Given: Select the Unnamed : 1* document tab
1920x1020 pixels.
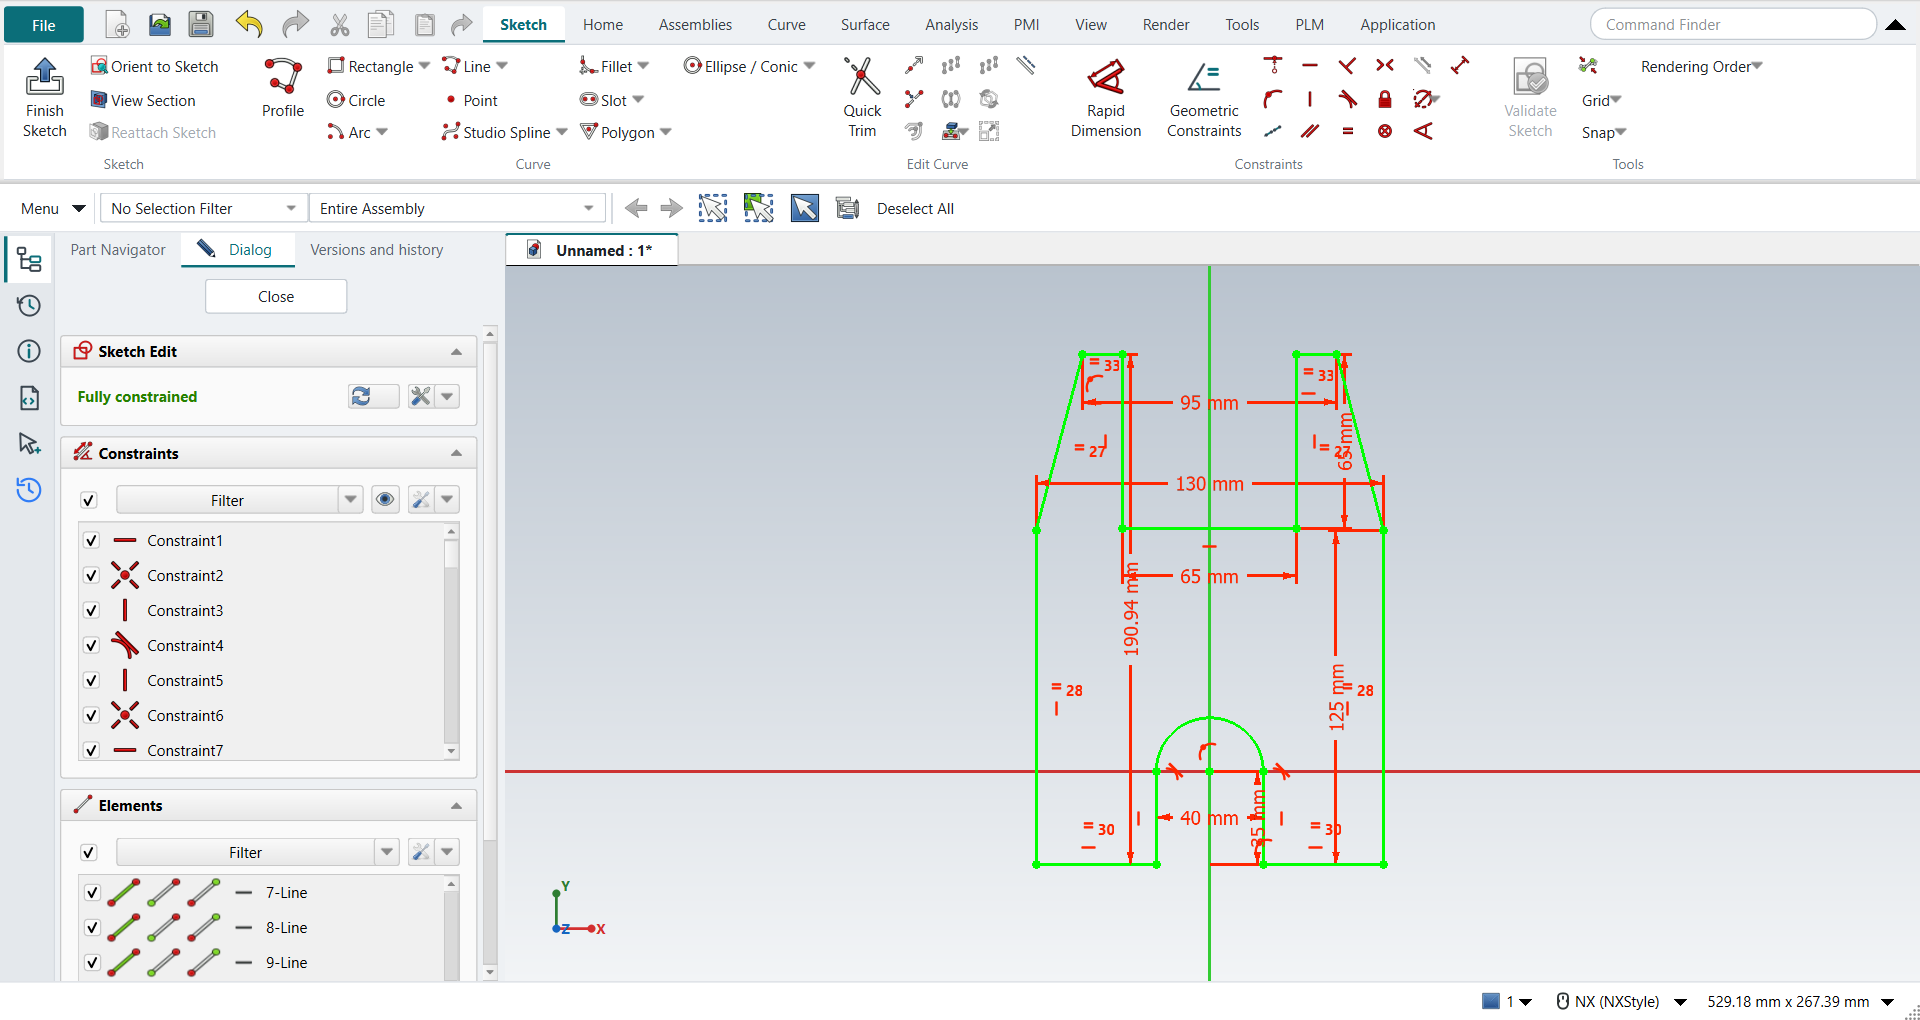Looking at the screenshot, I should tap(592, 250).
